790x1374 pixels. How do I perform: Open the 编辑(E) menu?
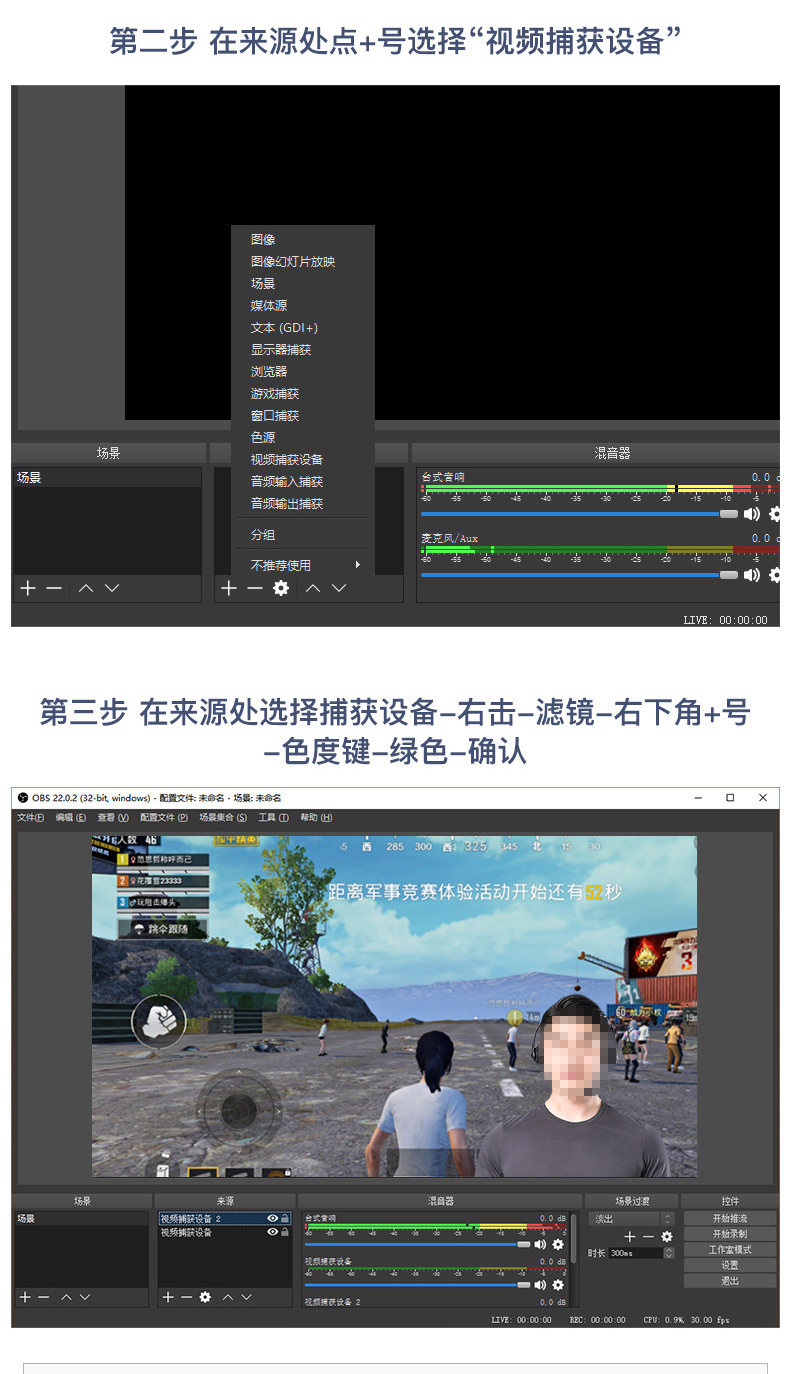71,818
